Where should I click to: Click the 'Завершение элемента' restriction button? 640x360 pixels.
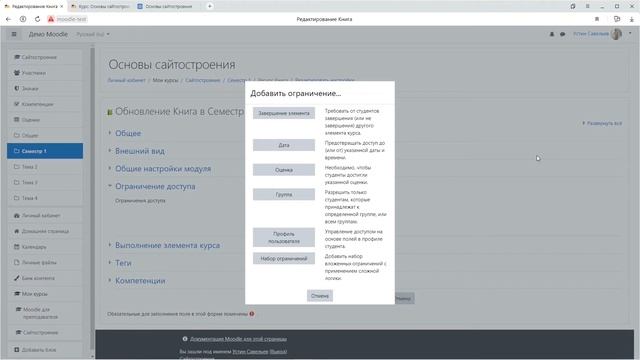point(284,113)
